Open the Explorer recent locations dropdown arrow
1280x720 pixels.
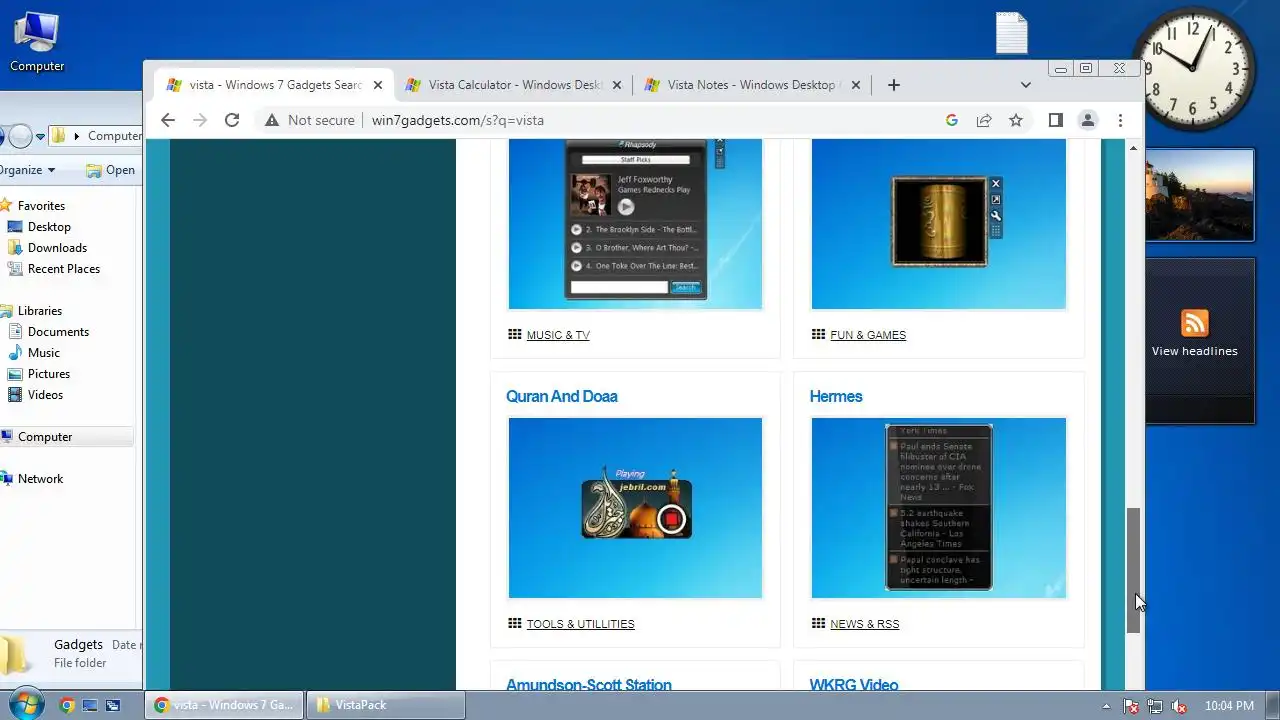(41, 136)
